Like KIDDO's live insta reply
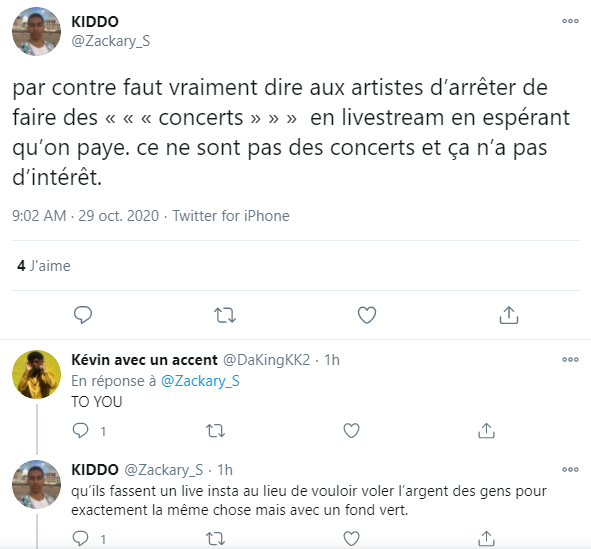This screenshot has height=549, width=591. [x=351, y=539]
